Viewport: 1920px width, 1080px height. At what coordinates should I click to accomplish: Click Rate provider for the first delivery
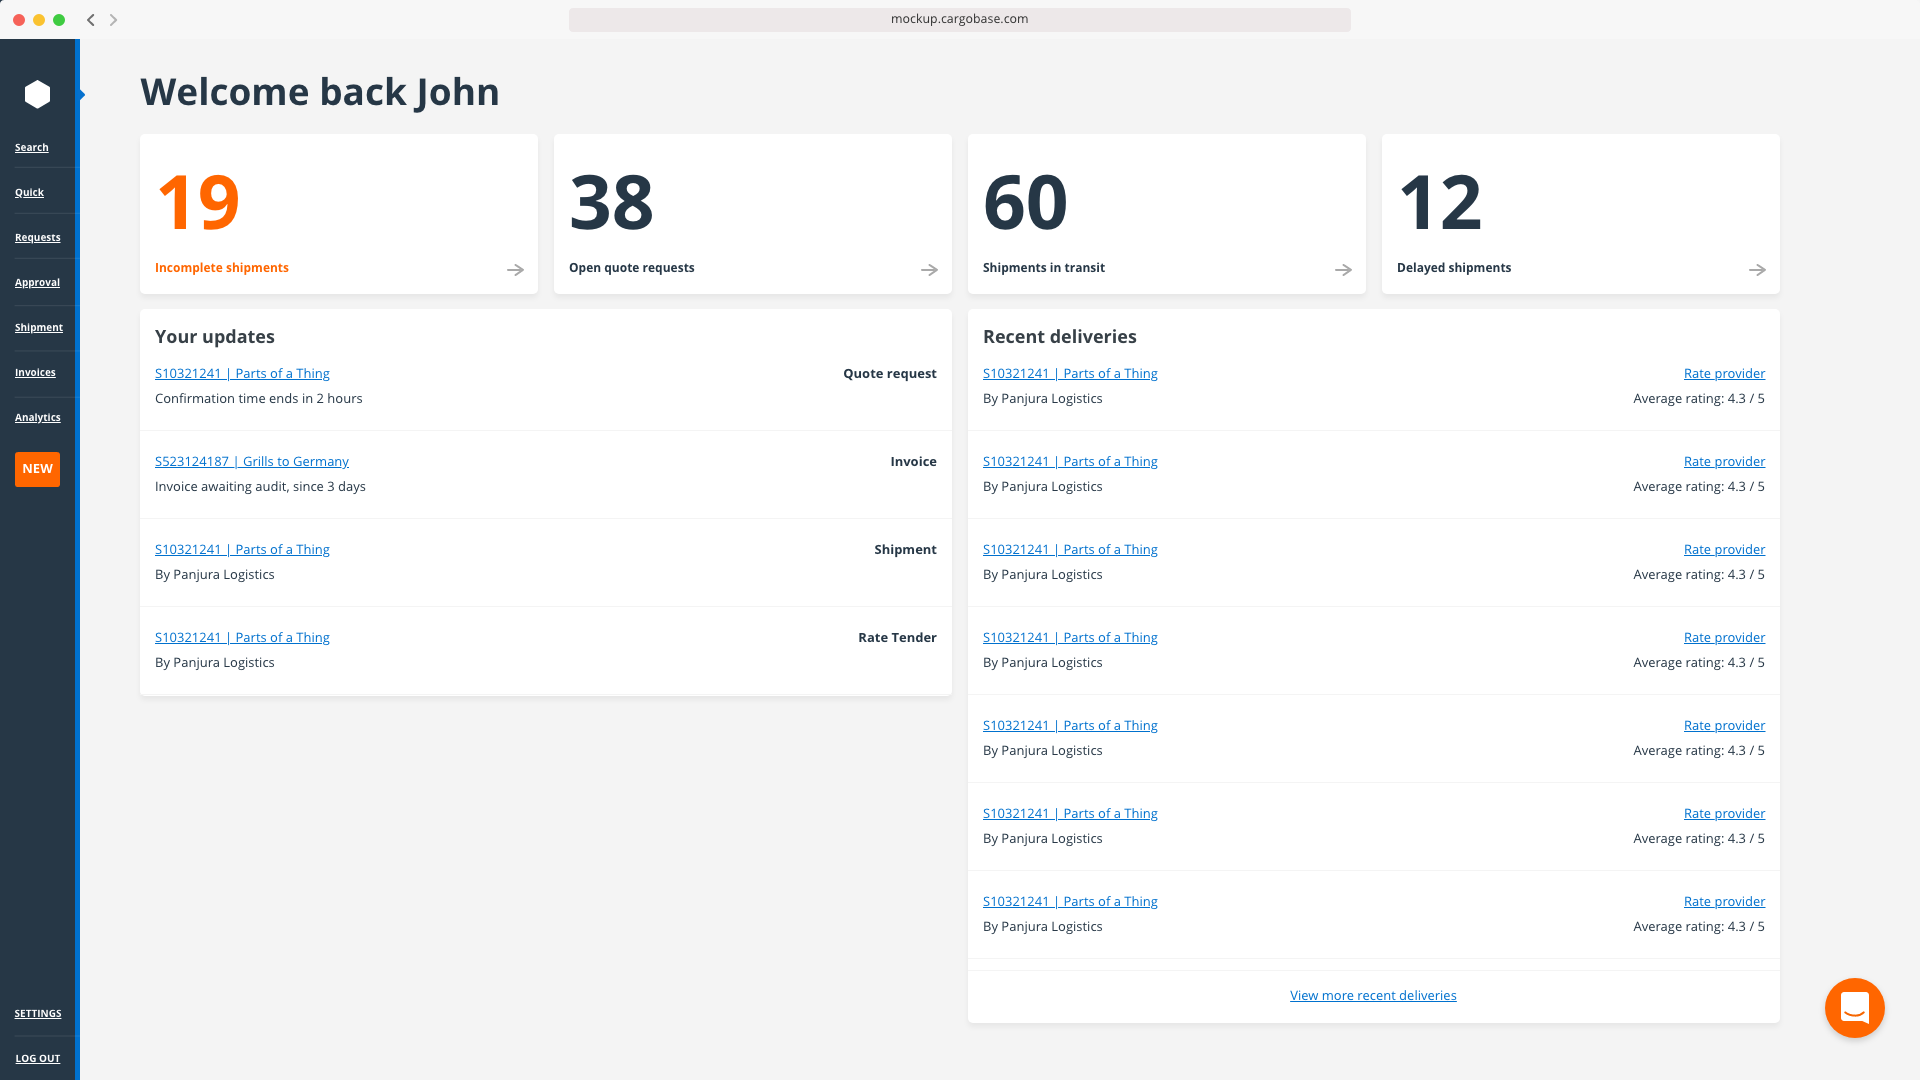click(1724, 373)
